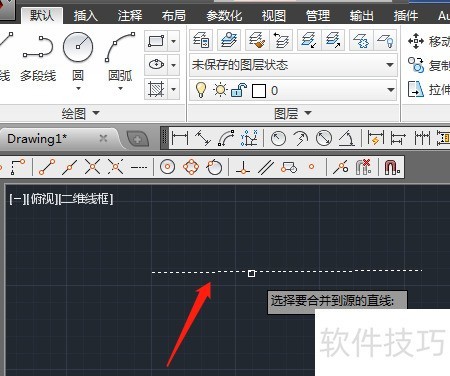This screenshot has height=376, width=450.
Task: Toggle layer 0 freeze sun icon
Action: click(x=220, y=90)
